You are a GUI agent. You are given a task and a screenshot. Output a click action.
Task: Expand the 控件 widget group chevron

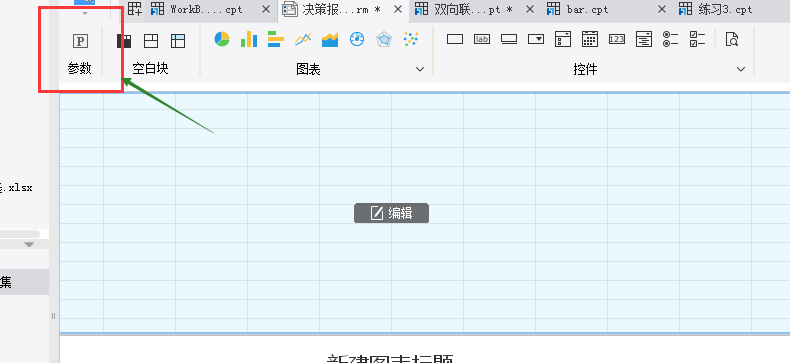coord(741,69)
